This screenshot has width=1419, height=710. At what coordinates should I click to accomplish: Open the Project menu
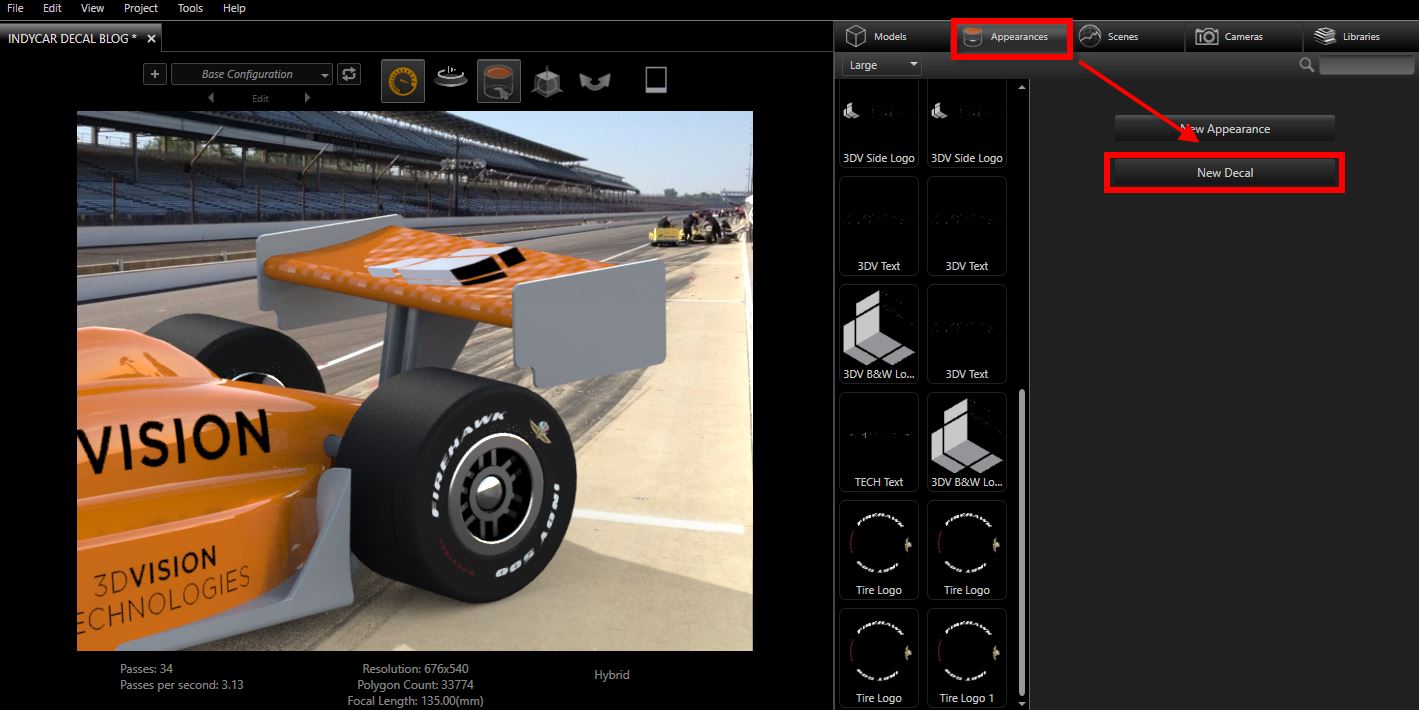(141, 8)
